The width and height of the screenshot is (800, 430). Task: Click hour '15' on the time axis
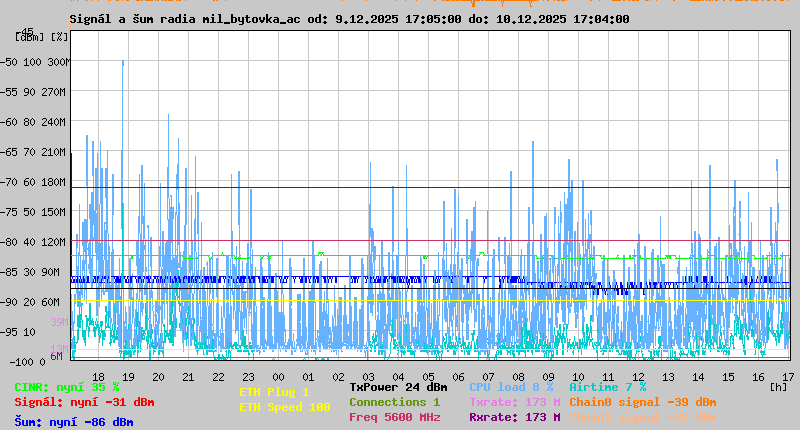point(729,377)
